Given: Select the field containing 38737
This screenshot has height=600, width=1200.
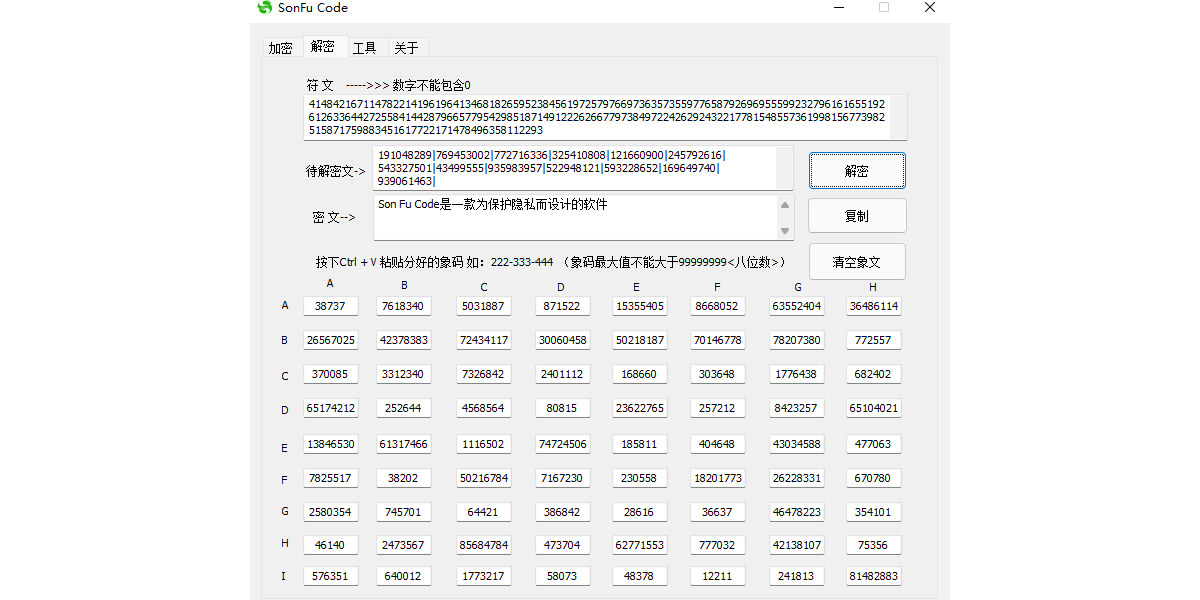Looking at the screenshot, I should (x=330, y=306).
